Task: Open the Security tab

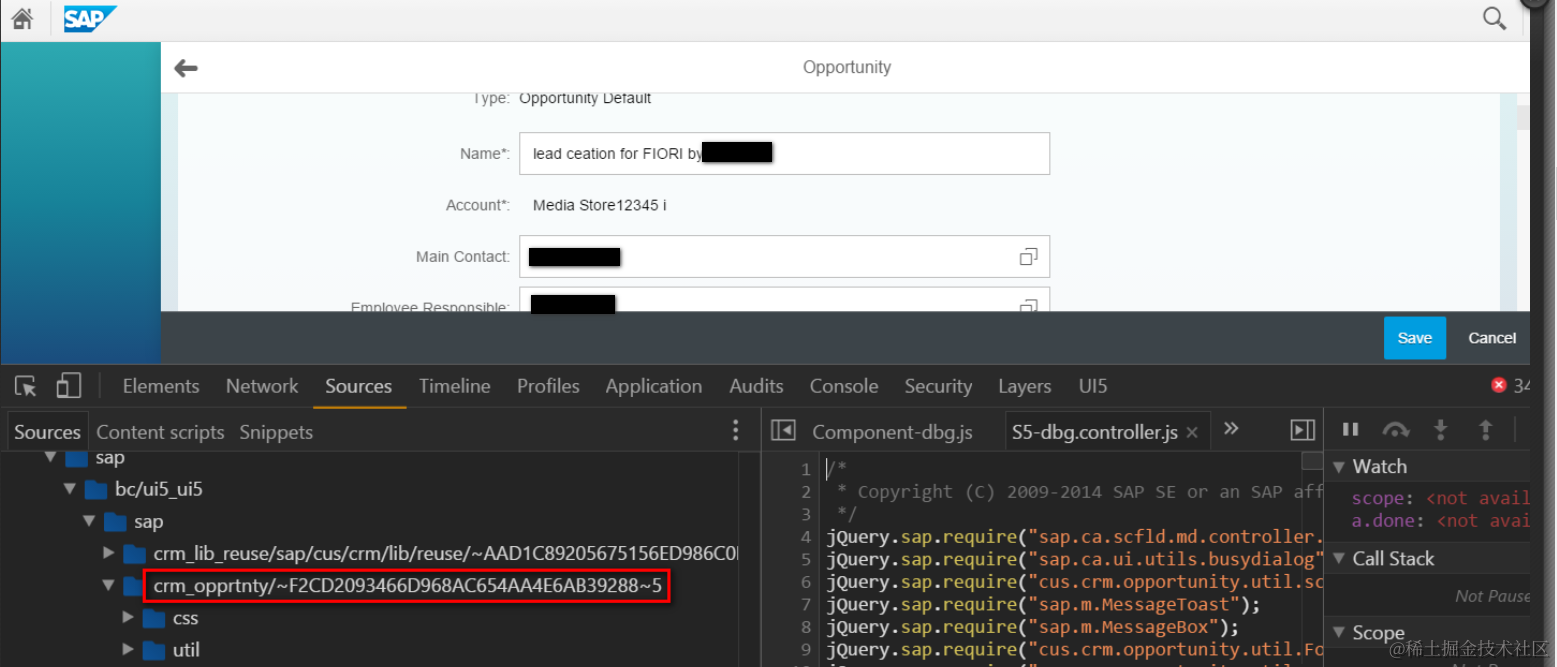Action: 938,386
